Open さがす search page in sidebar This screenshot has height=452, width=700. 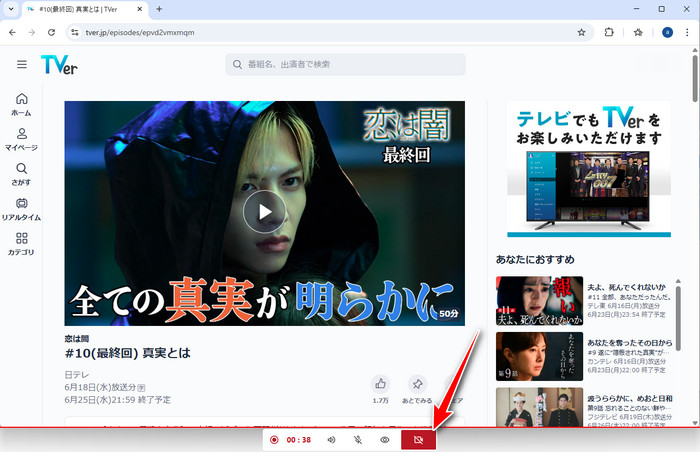(x=21, y=174)
